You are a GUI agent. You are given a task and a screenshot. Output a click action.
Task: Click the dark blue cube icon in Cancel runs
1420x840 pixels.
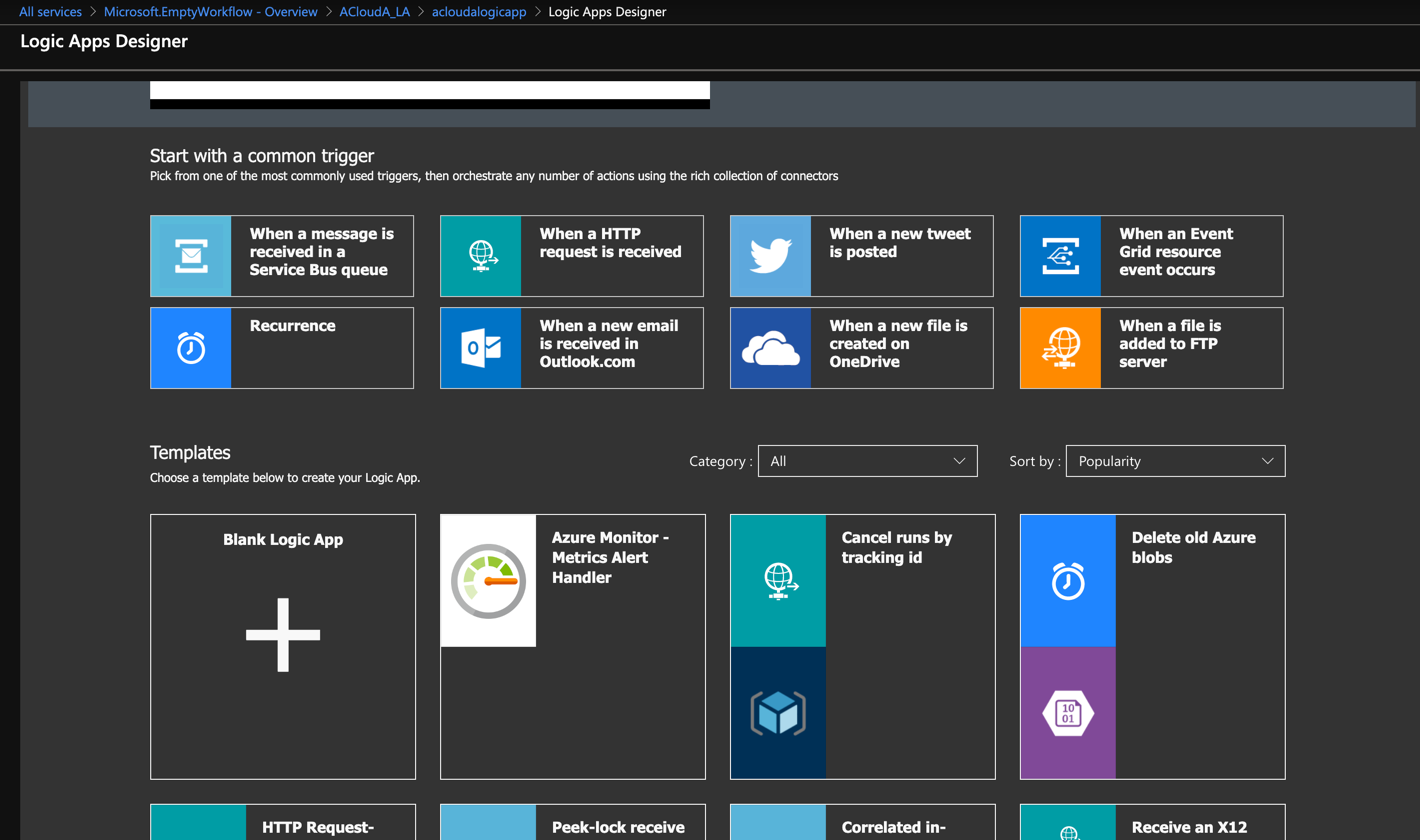(778, 713)
